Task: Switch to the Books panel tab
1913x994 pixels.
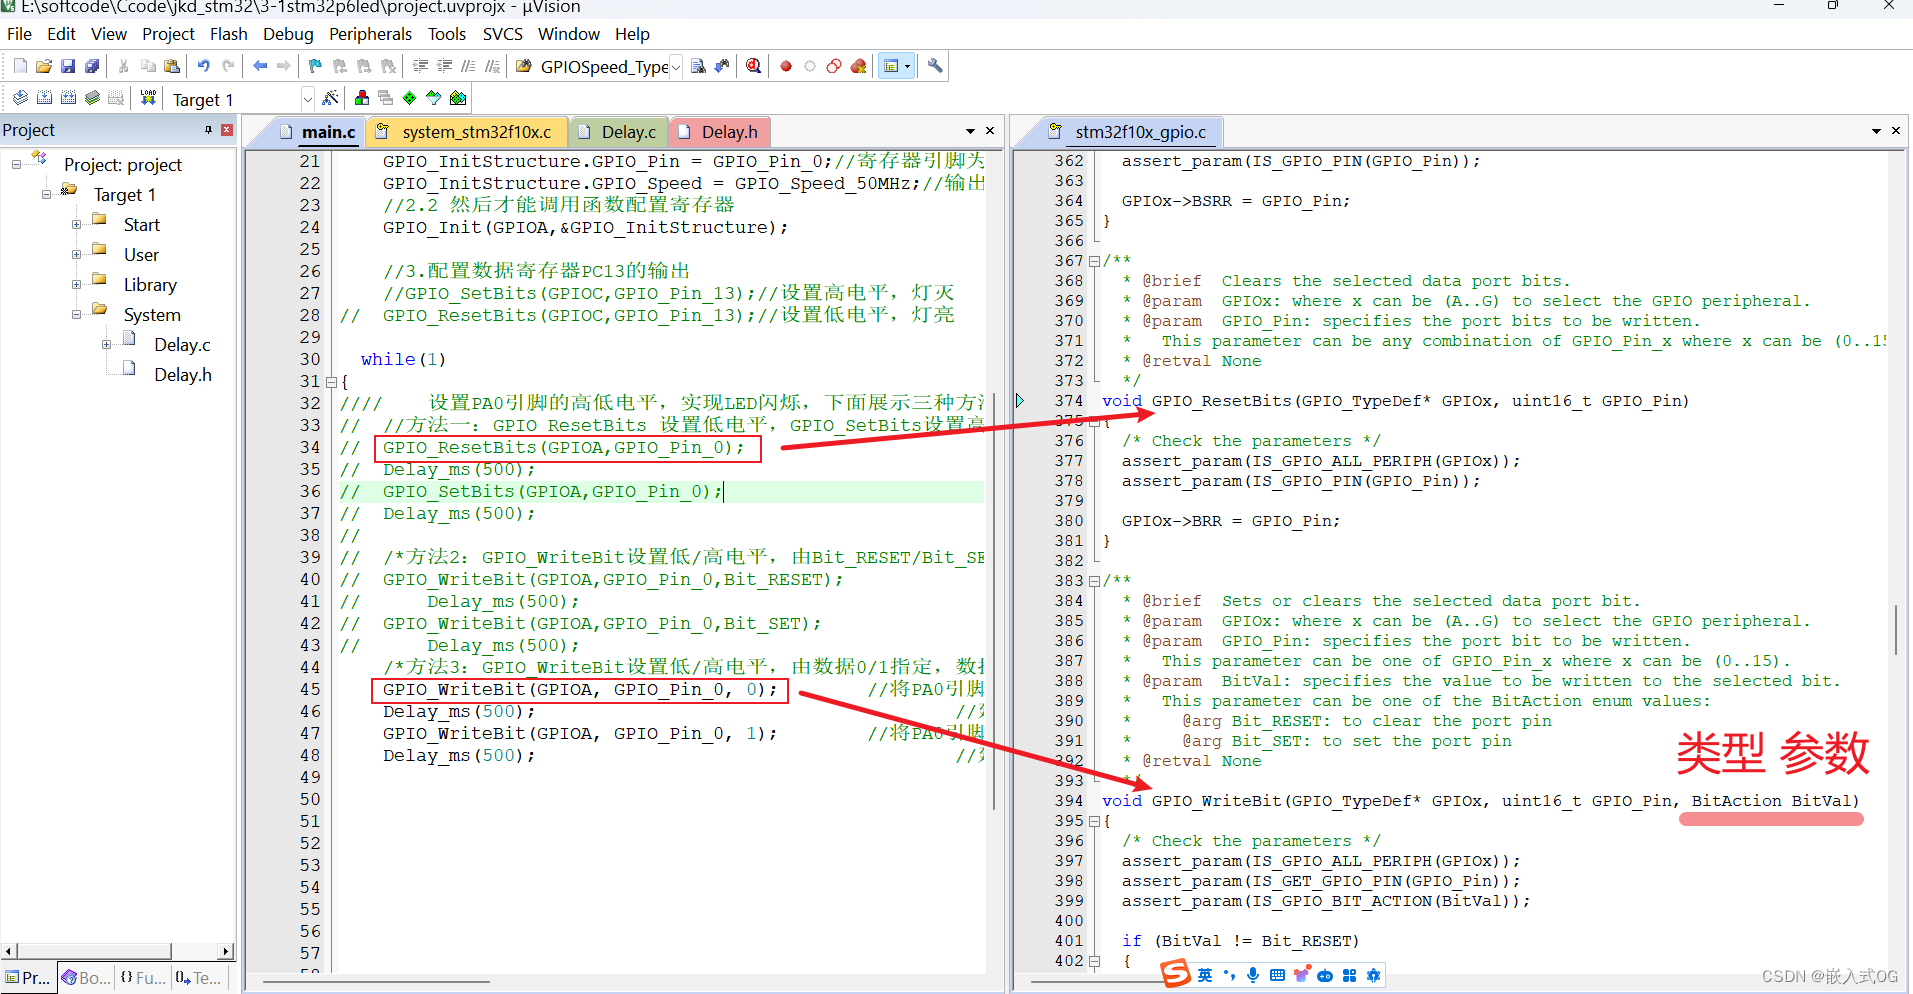Action: [x=85, y=978]
